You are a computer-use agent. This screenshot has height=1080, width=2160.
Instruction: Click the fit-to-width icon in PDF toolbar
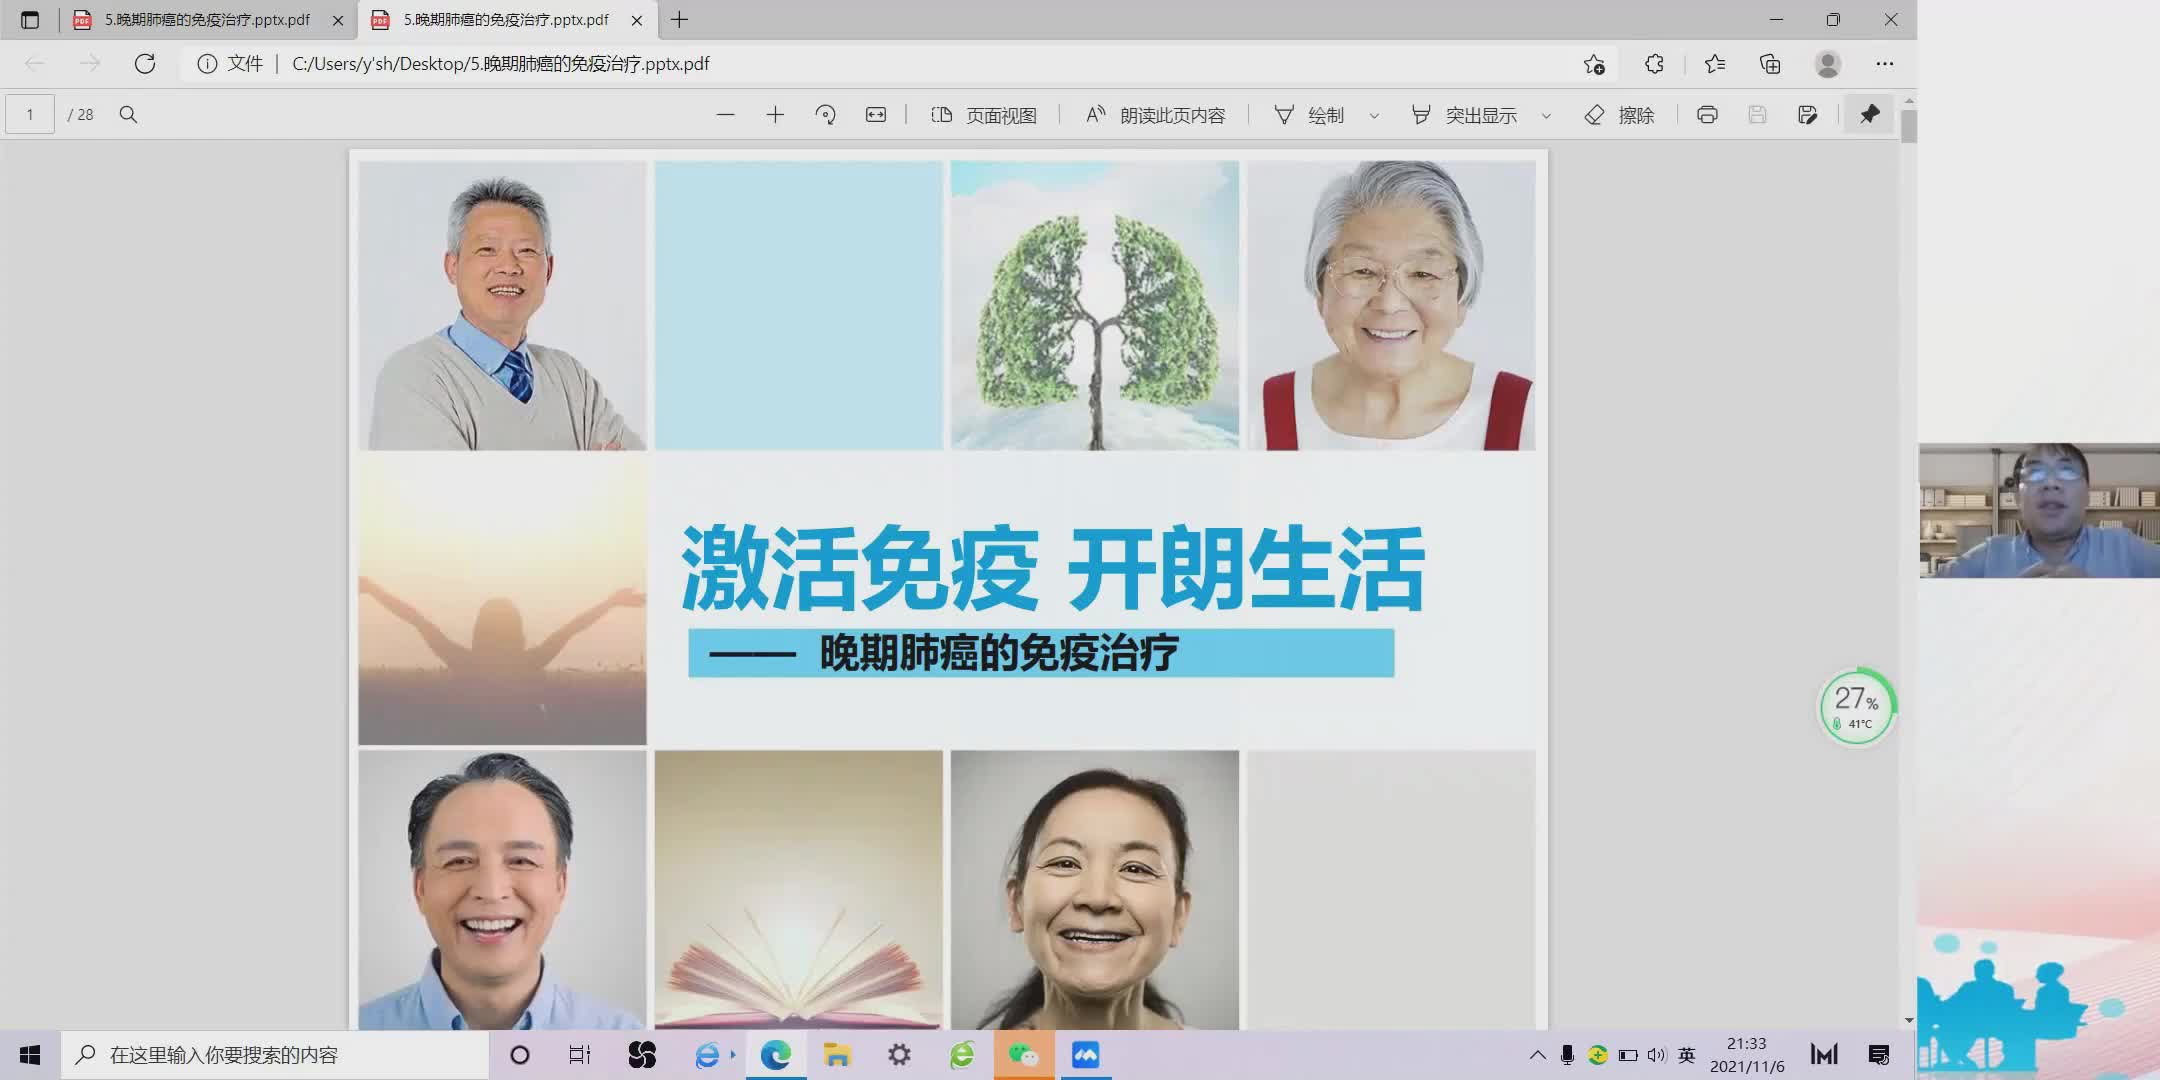875,114
